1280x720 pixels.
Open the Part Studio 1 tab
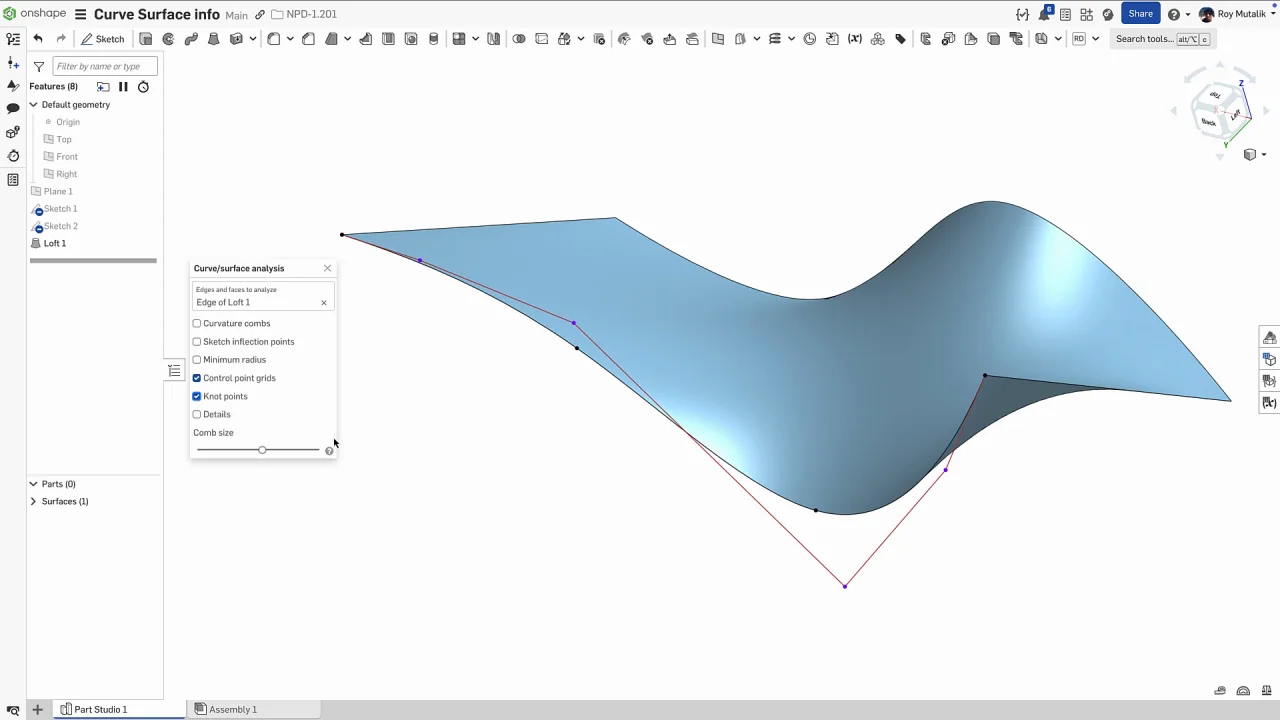(x=100, y=709)
